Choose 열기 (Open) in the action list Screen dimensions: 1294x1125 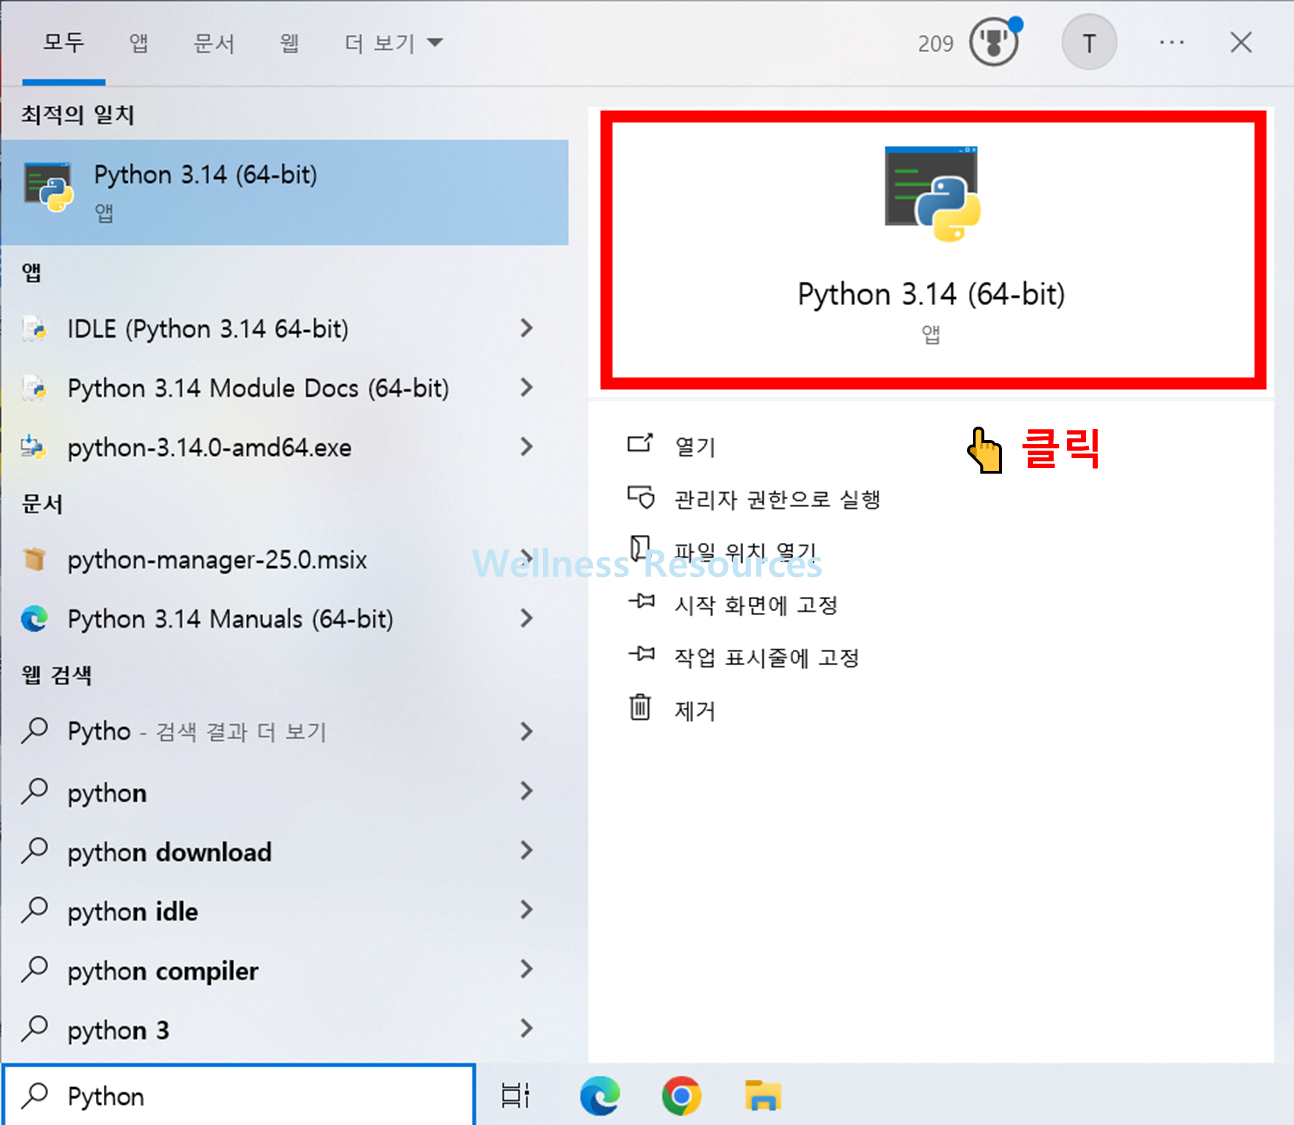tap(695, 446)
